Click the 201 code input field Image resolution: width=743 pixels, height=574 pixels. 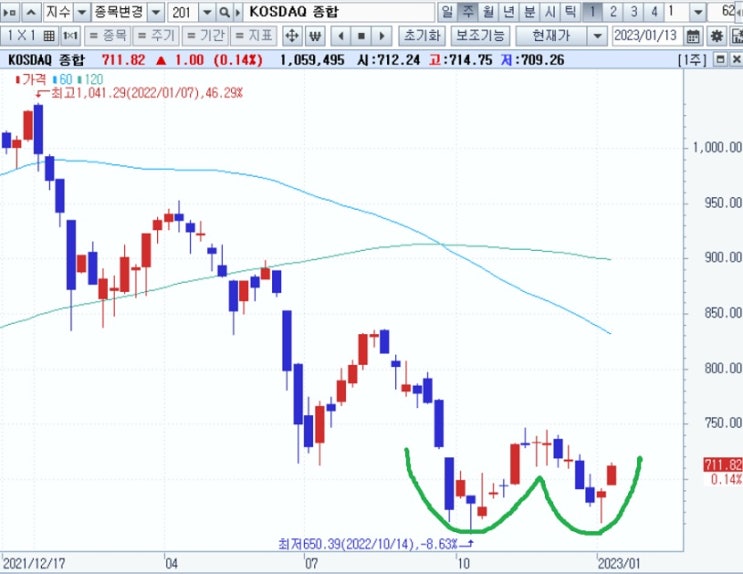[x=183, y=12]
